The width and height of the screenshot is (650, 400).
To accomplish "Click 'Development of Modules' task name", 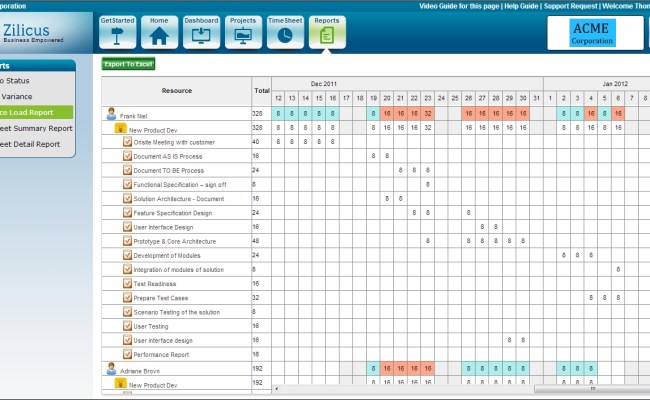I will coord(167,255).
